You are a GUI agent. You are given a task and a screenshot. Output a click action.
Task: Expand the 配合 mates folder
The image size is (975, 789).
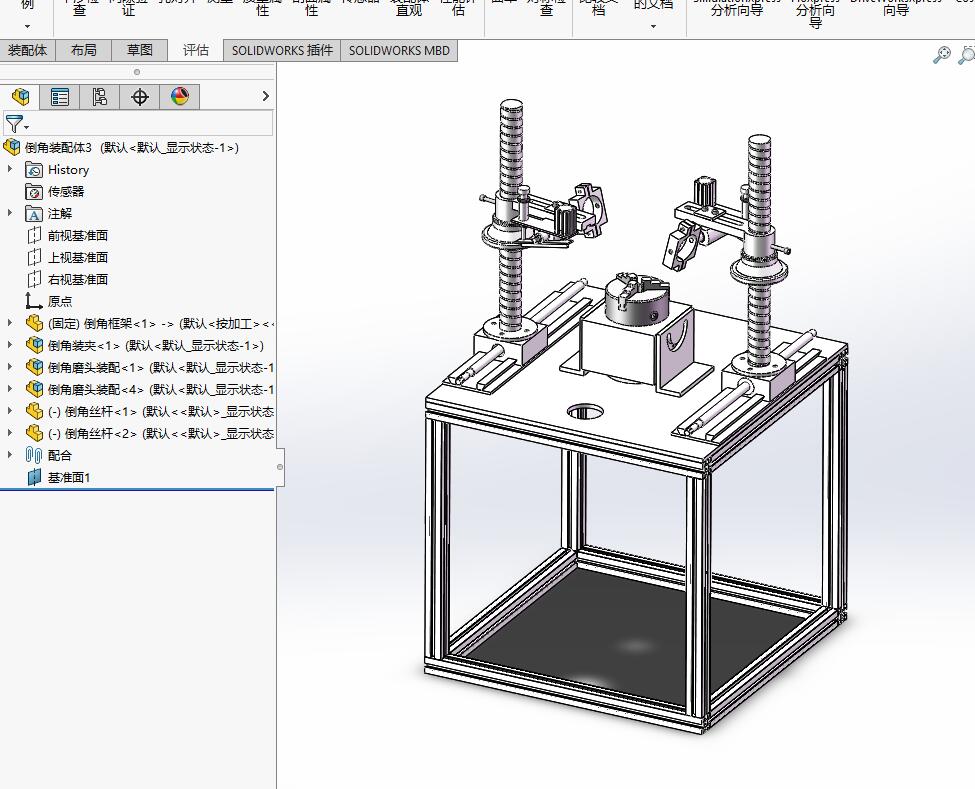(x=9, y=454)
